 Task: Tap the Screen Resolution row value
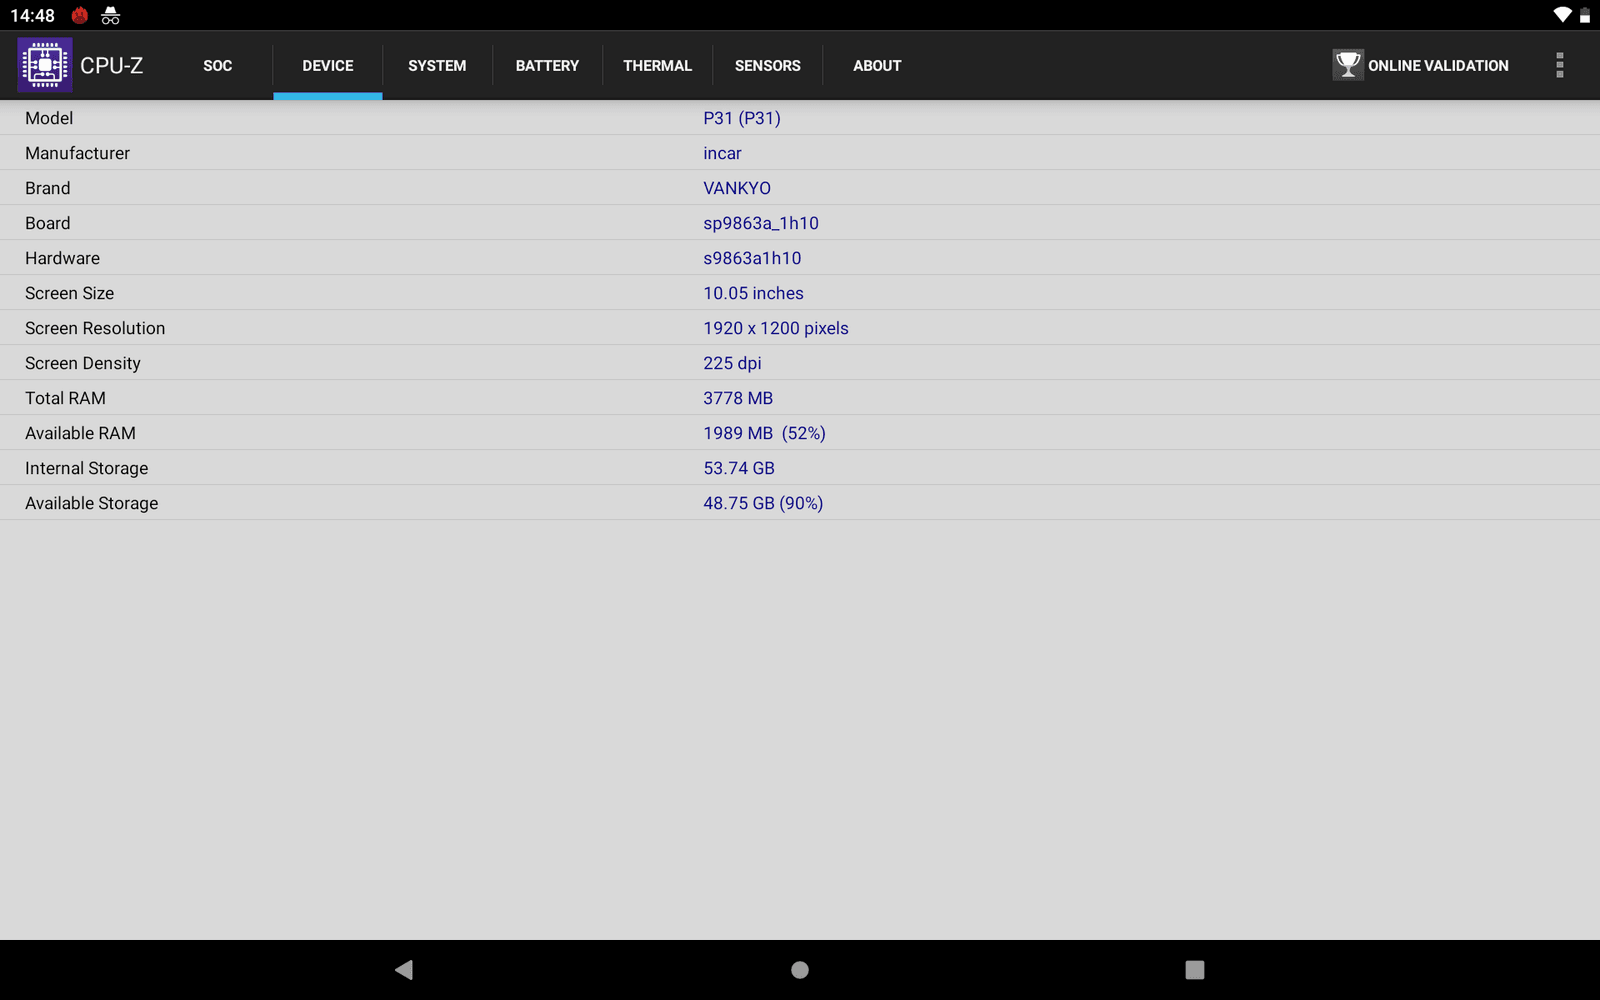(x=775, y=328)
